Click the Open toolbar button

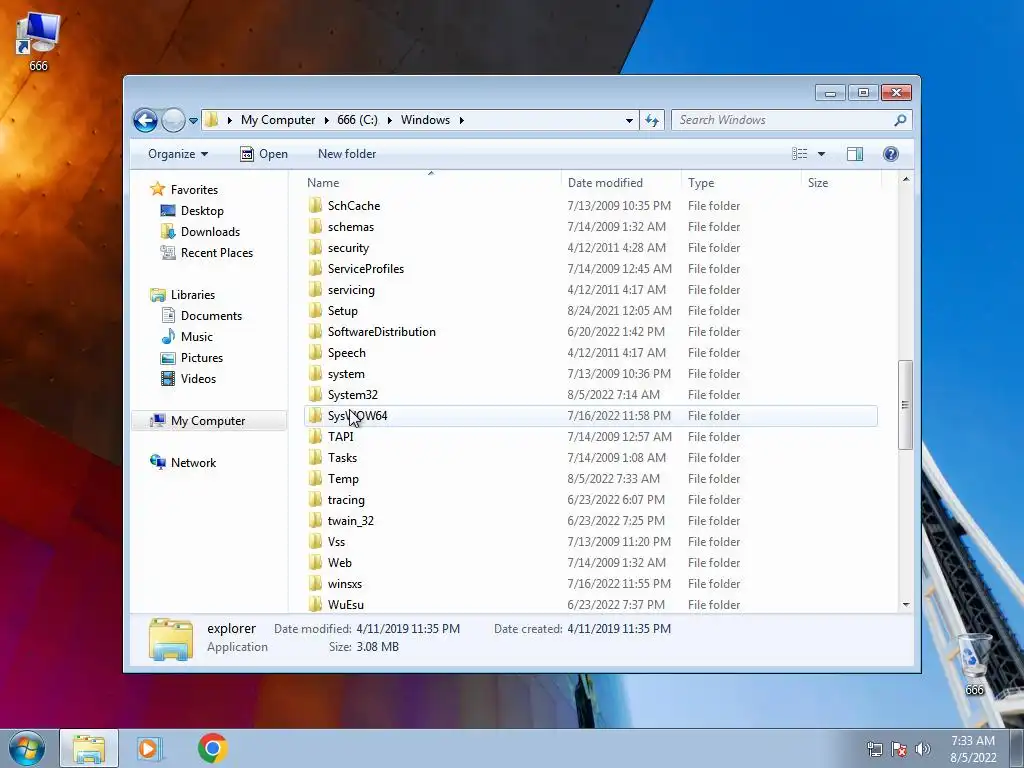click(264, 154)
